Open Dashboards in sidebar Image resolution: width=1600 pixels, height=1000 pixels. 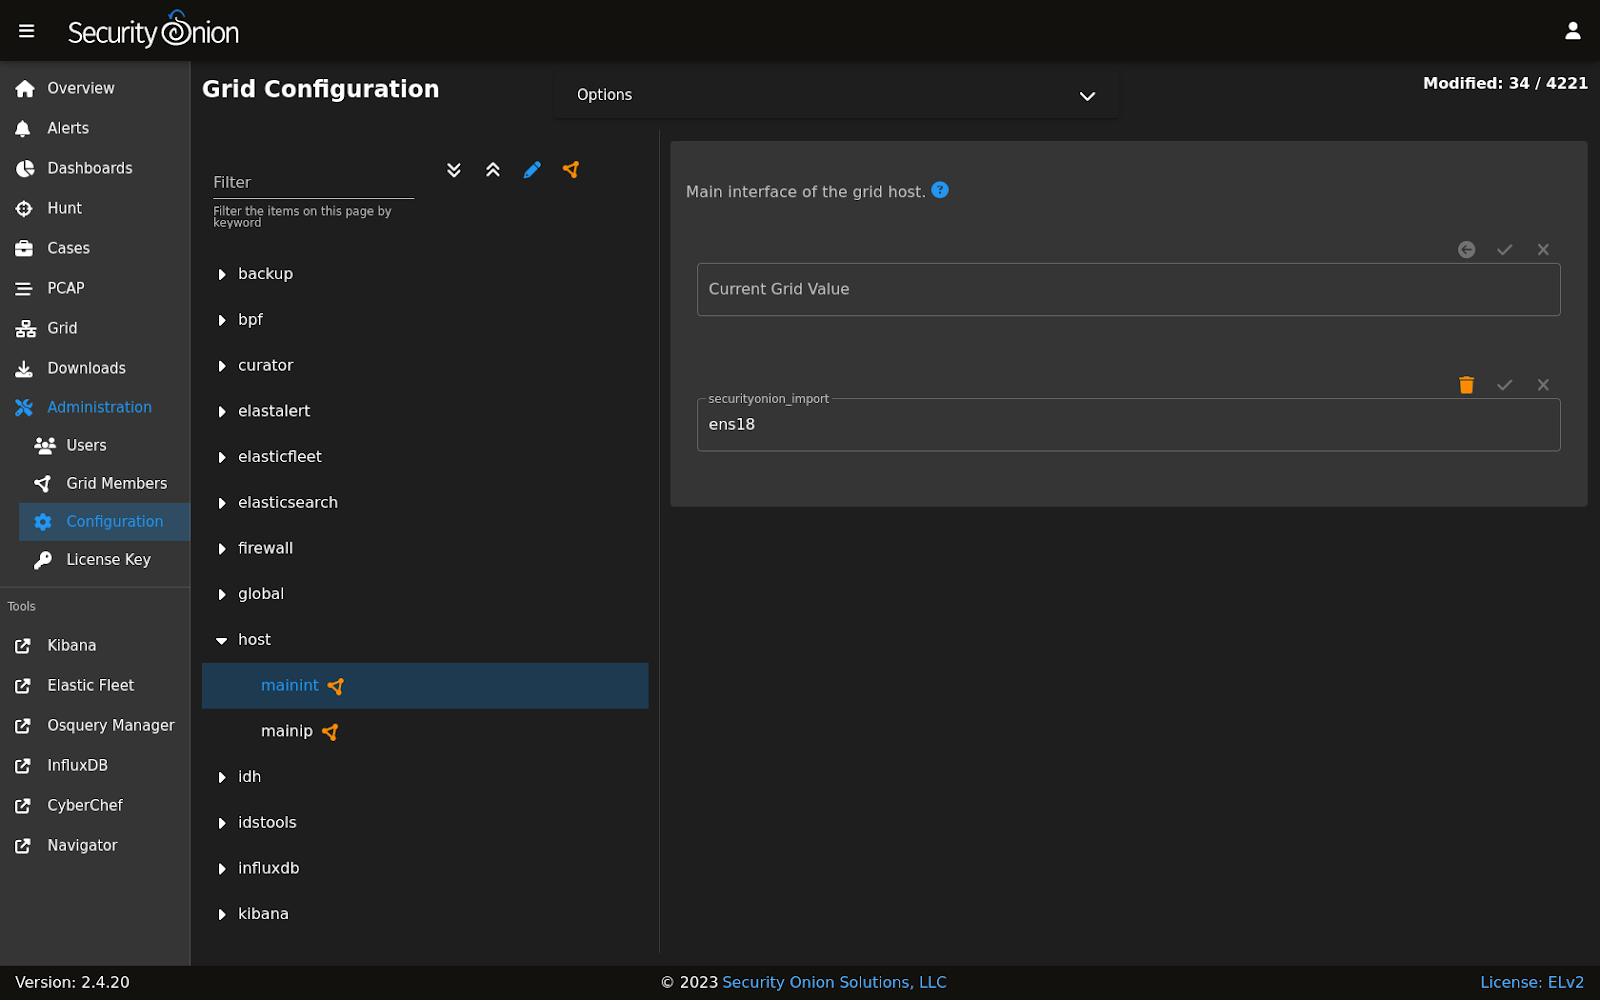95,168
